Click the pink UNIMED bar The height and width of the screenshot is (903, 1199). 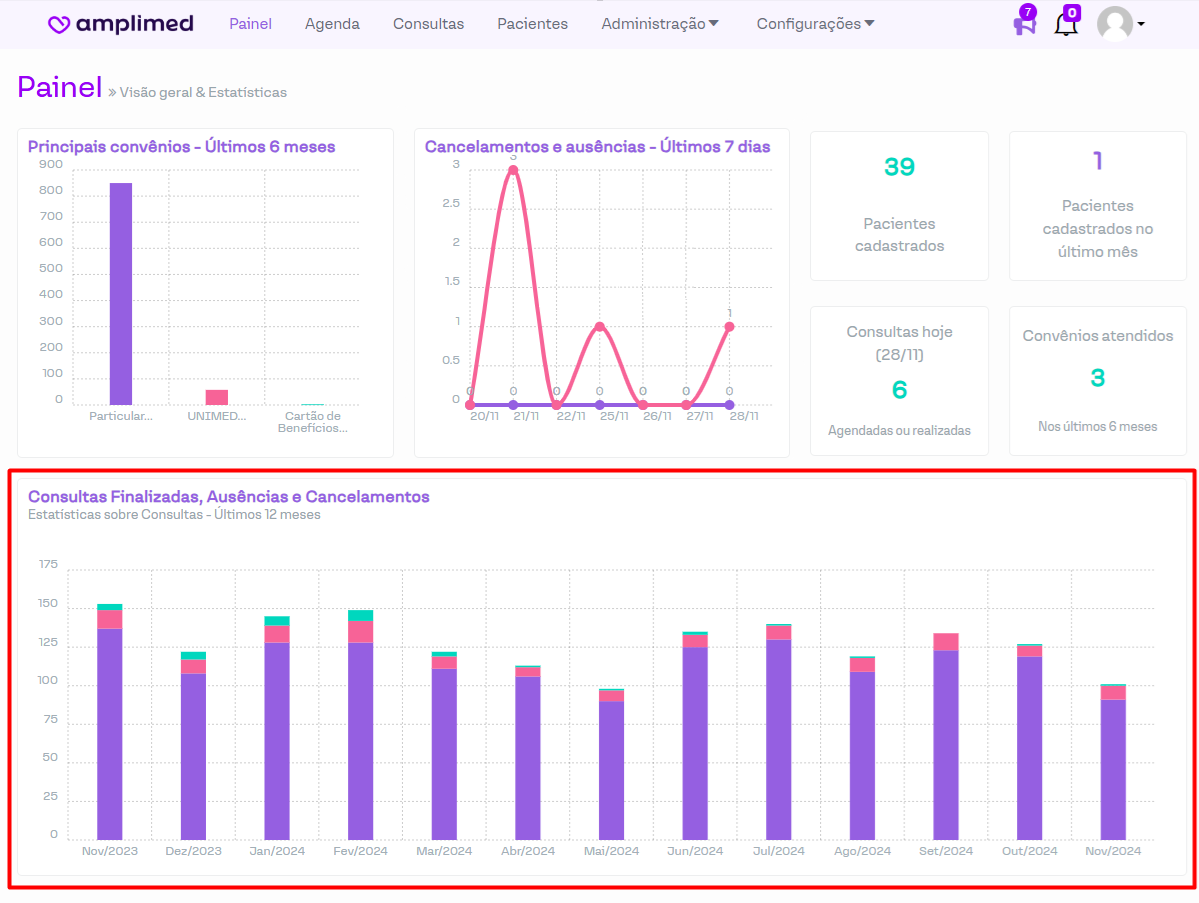[x=217, y=397]
